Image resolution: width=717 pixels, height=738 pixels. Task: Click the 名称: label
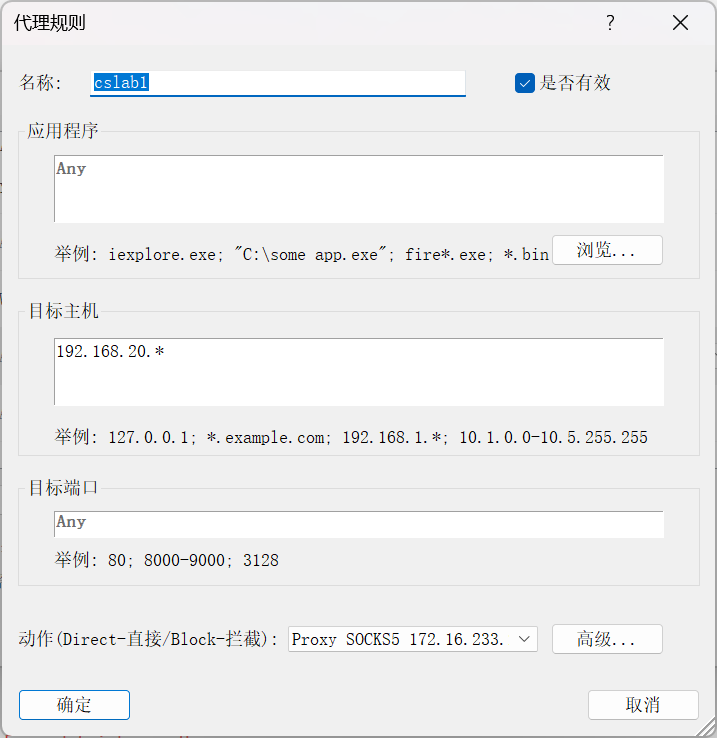pos(40,83)
